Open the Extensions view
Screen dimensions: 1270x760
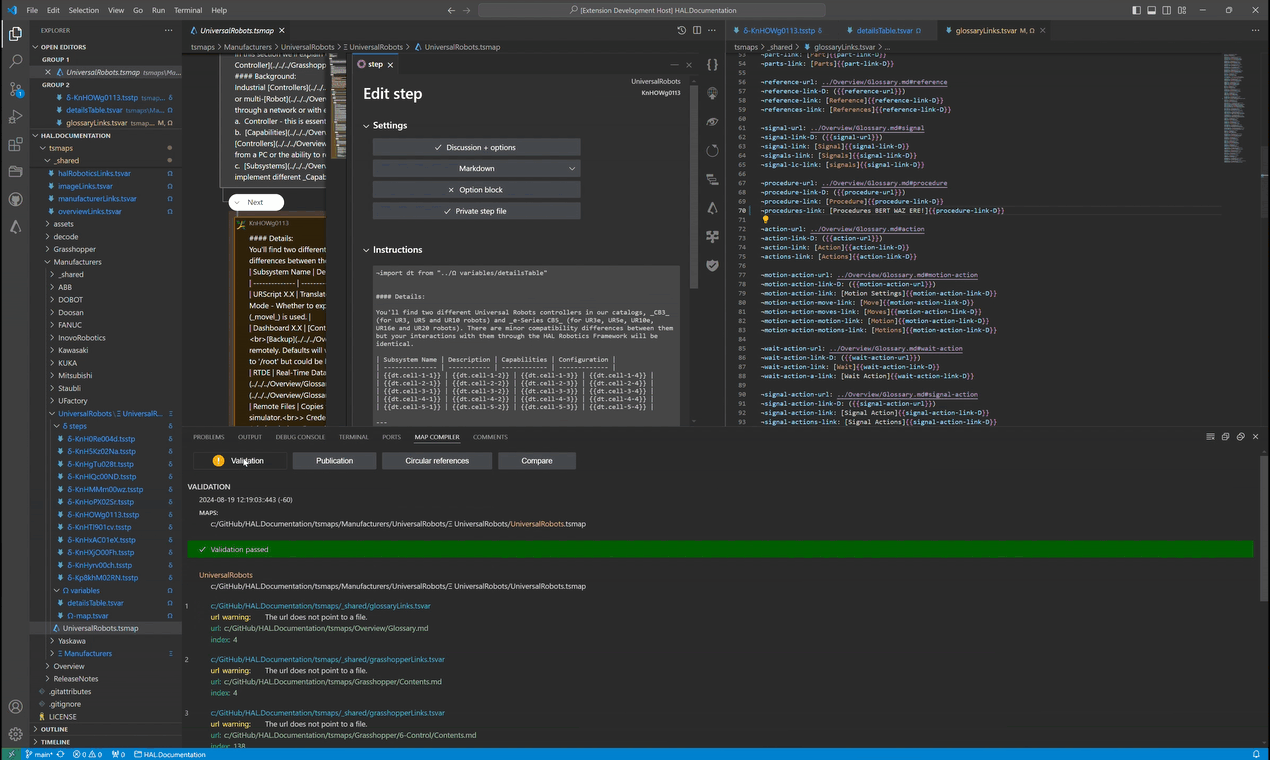tap(15, 145)
